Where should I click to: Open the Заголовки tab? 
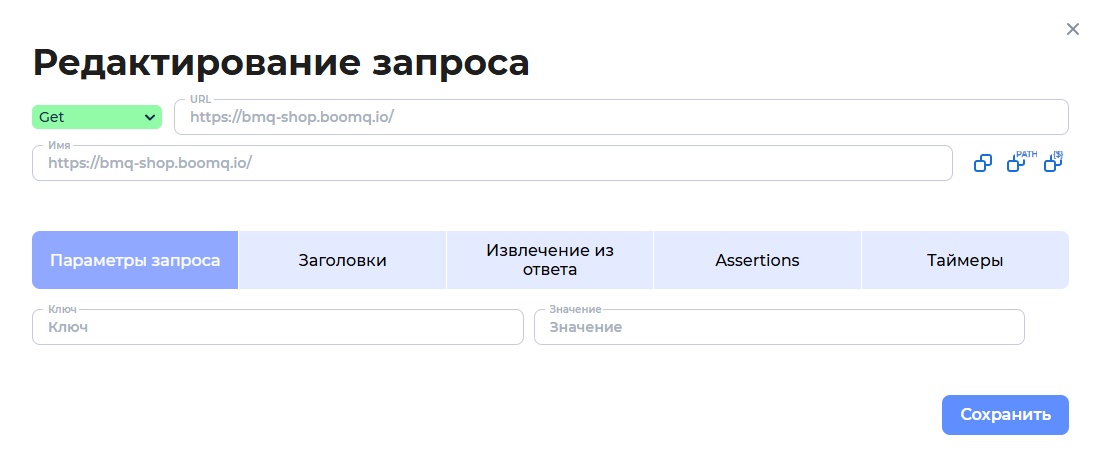(x=342, y=260)
